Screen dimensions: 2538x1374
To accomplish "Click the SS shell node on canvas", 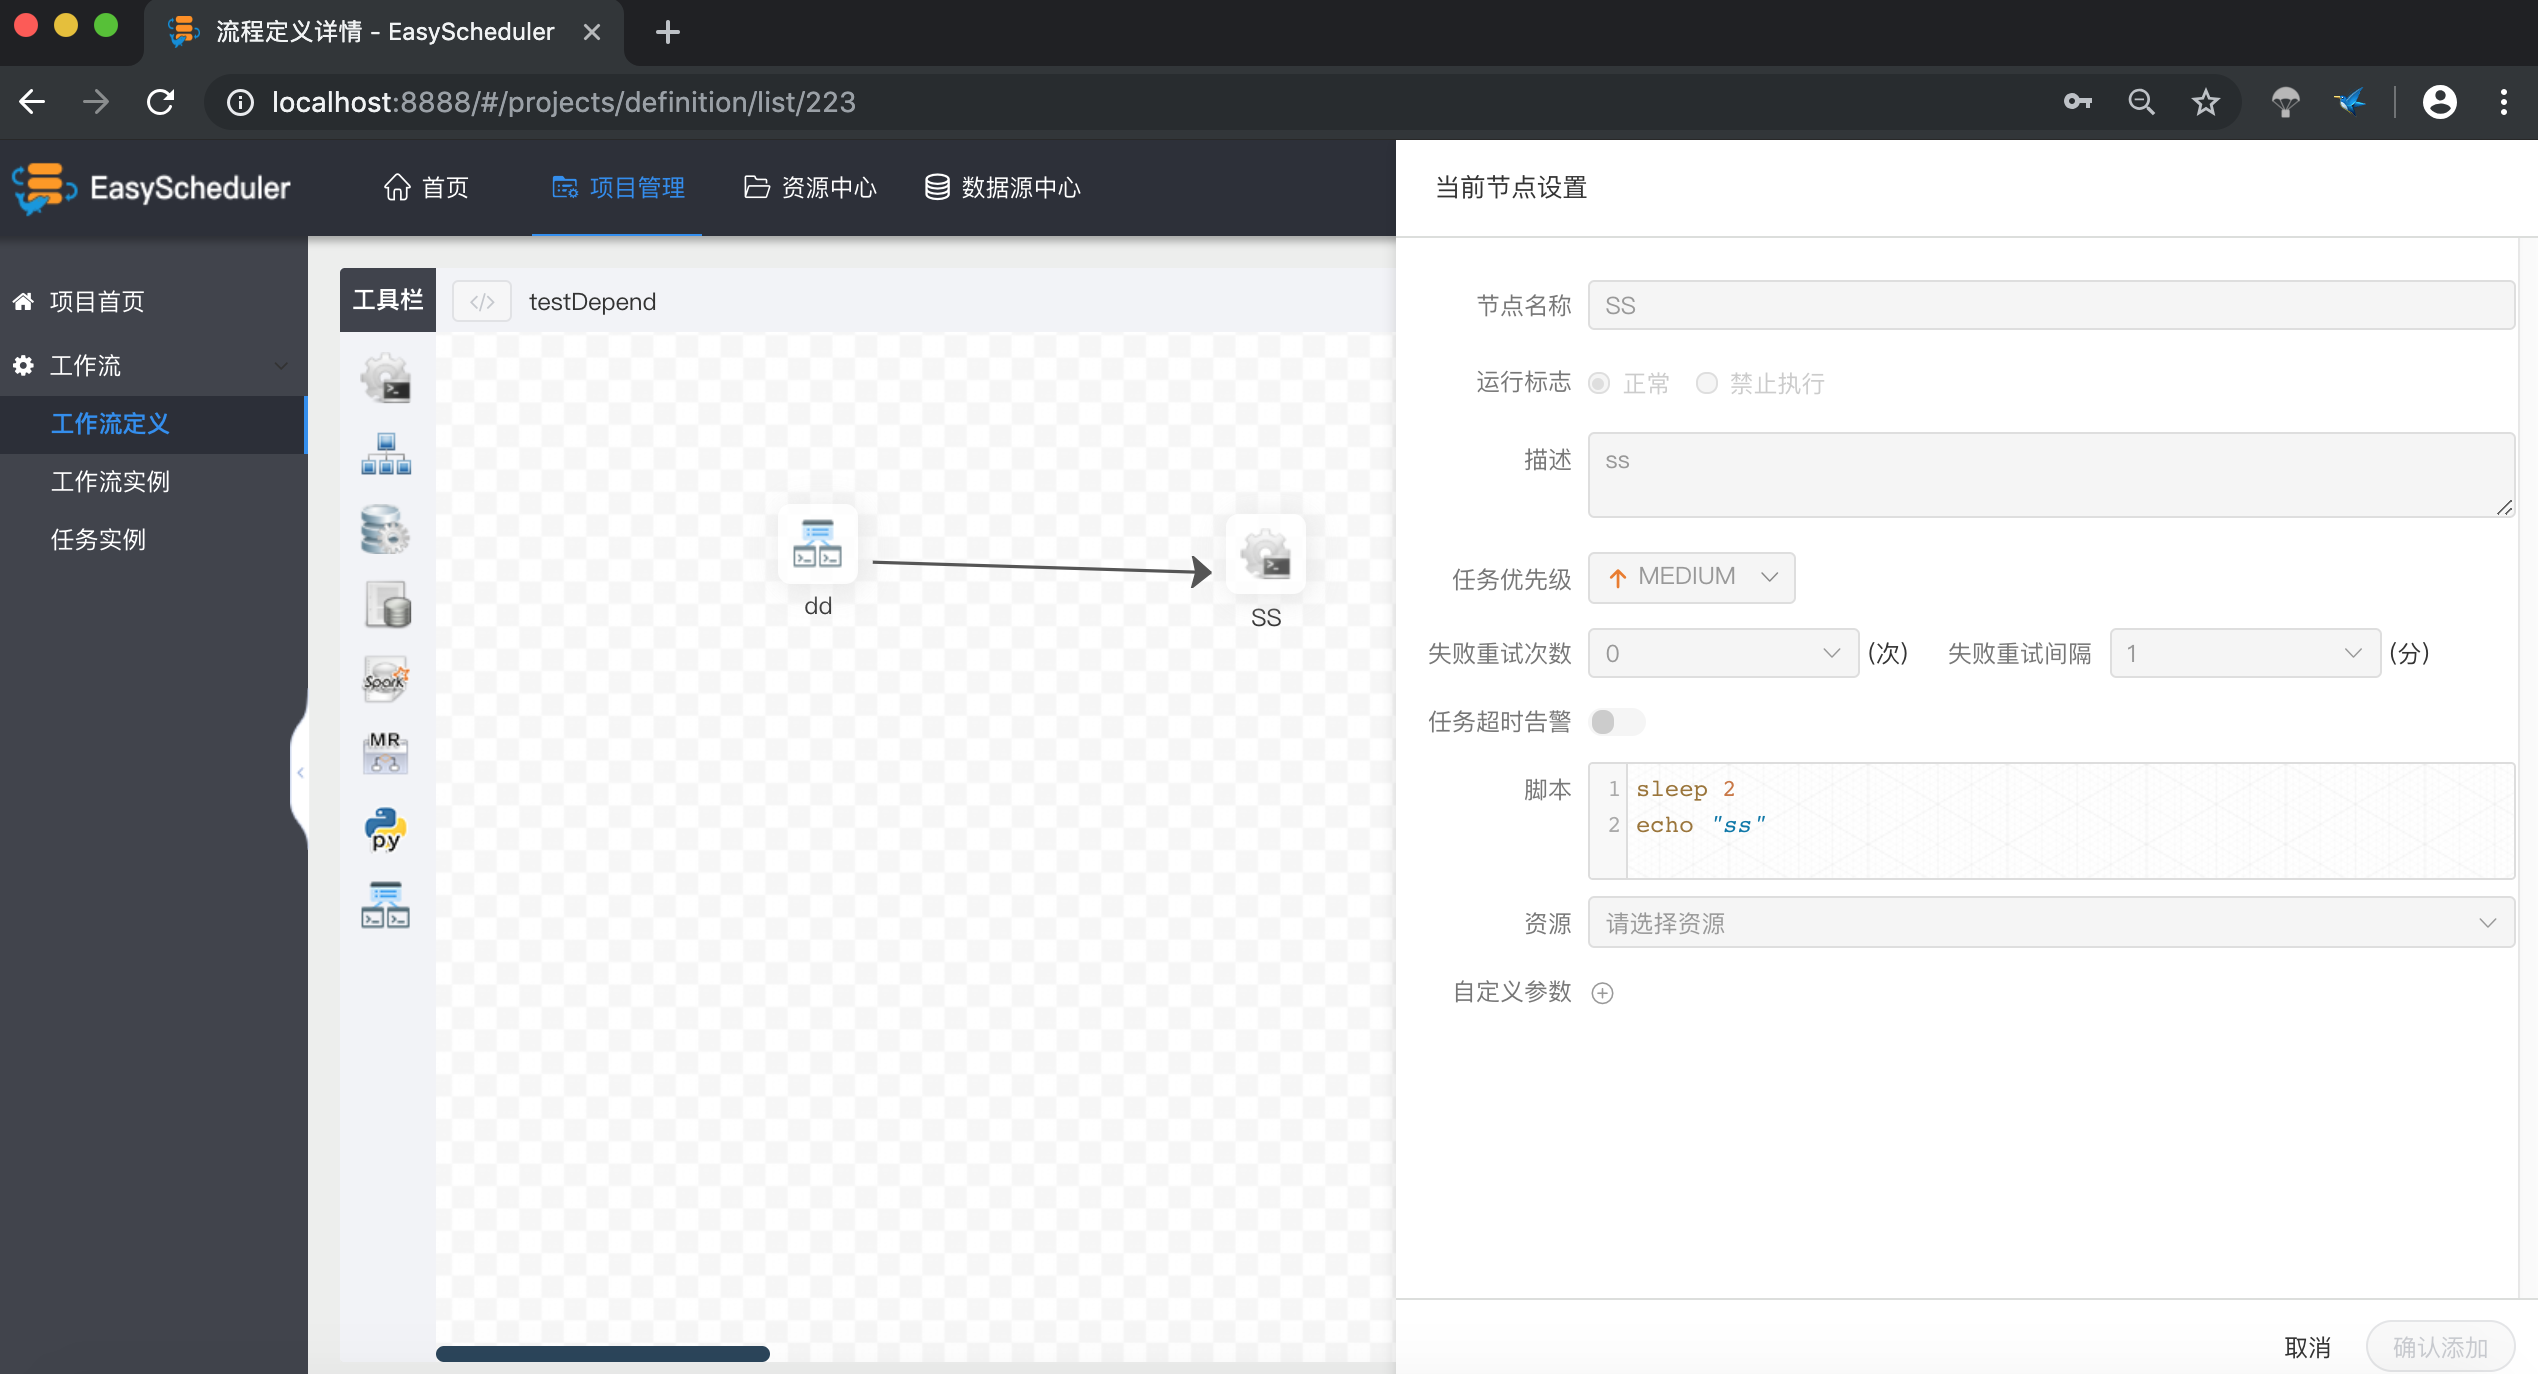I will 1266,555.
